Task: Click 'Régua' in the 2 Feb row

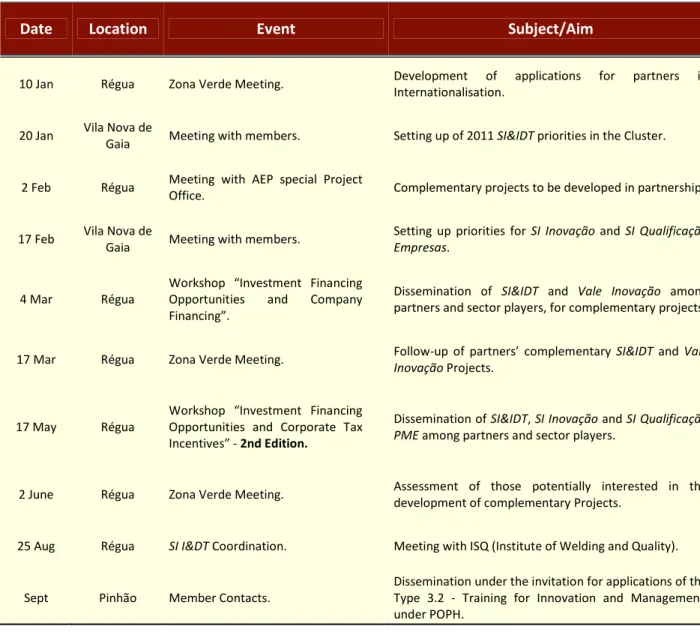Action: (118, 187)
